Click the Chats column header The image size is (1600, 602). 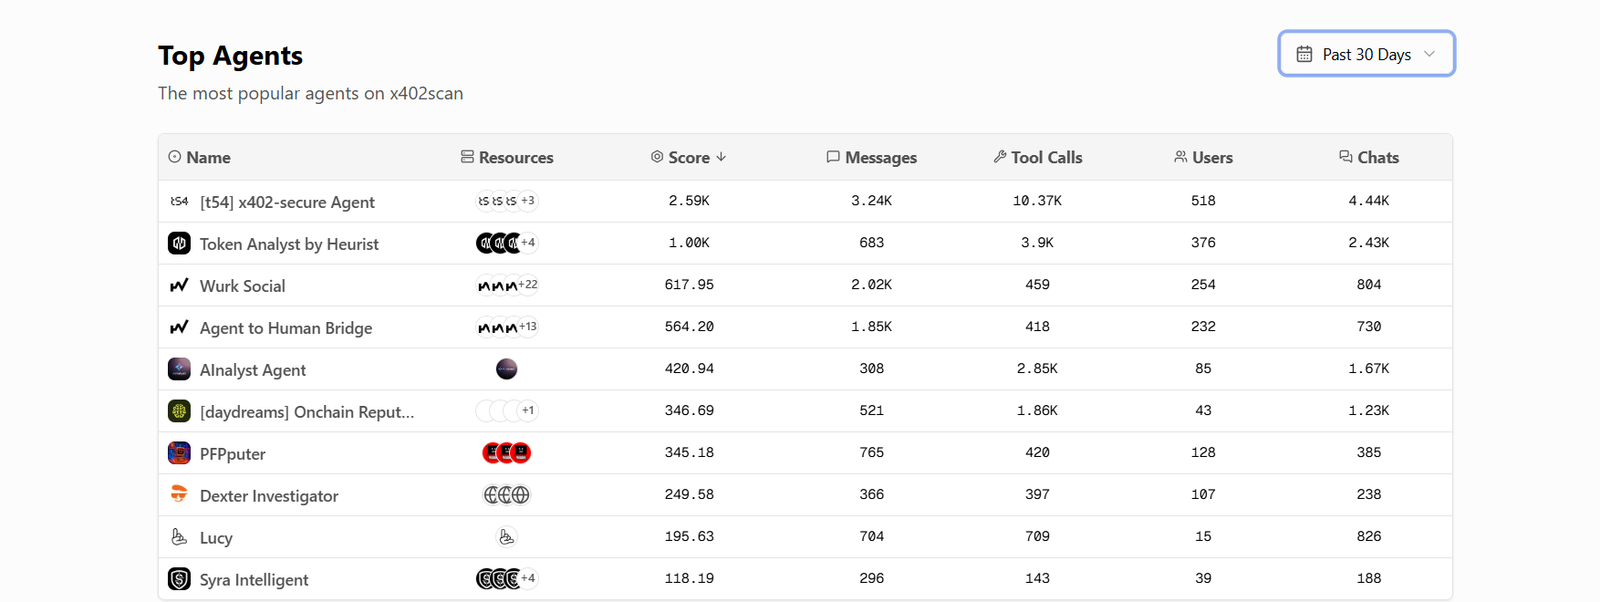[1369, 157]
